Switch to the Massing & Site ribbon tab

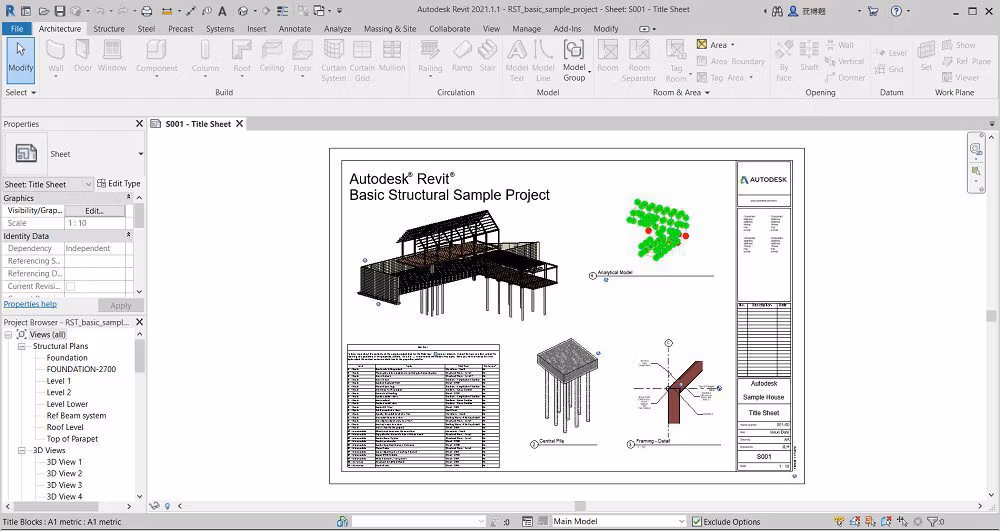[x=390, y=29]
